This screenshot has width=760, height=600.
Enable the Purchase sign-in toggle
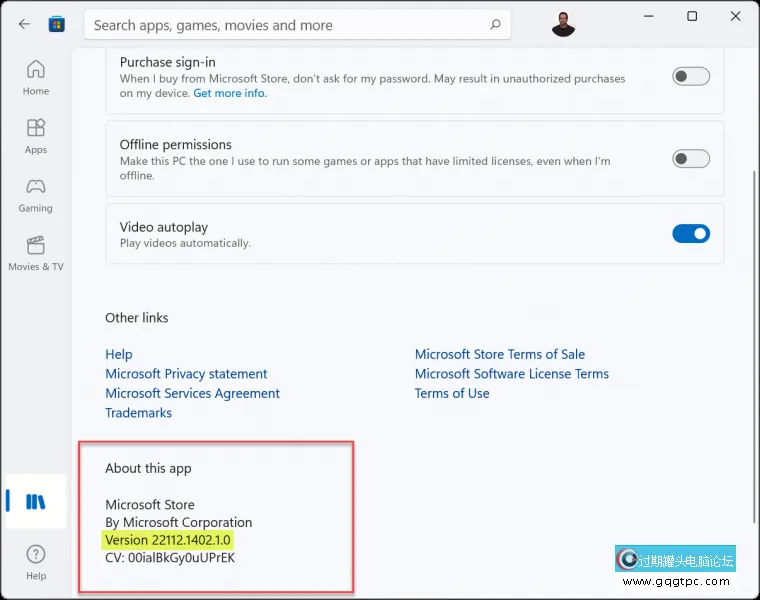[x=691, y=76]
